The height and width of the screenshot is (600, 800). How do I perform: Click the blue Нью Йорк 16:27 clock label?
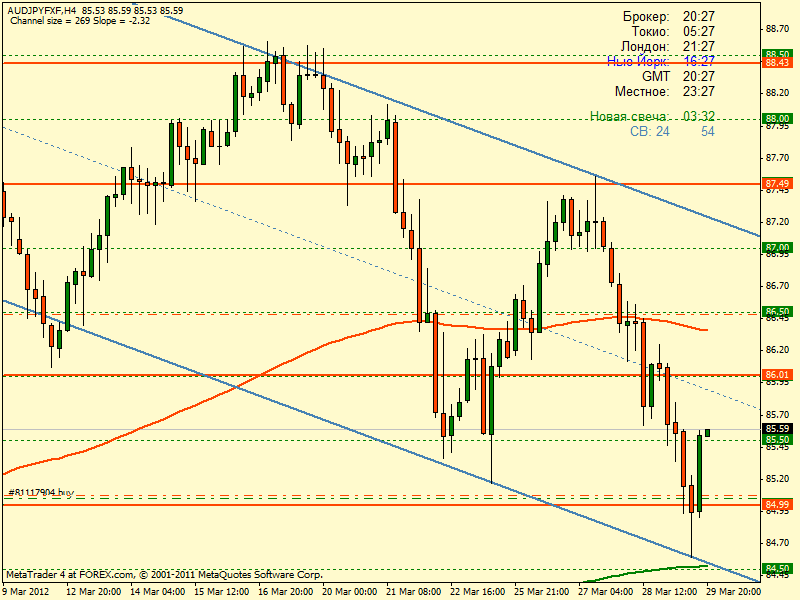pos(661,61)
